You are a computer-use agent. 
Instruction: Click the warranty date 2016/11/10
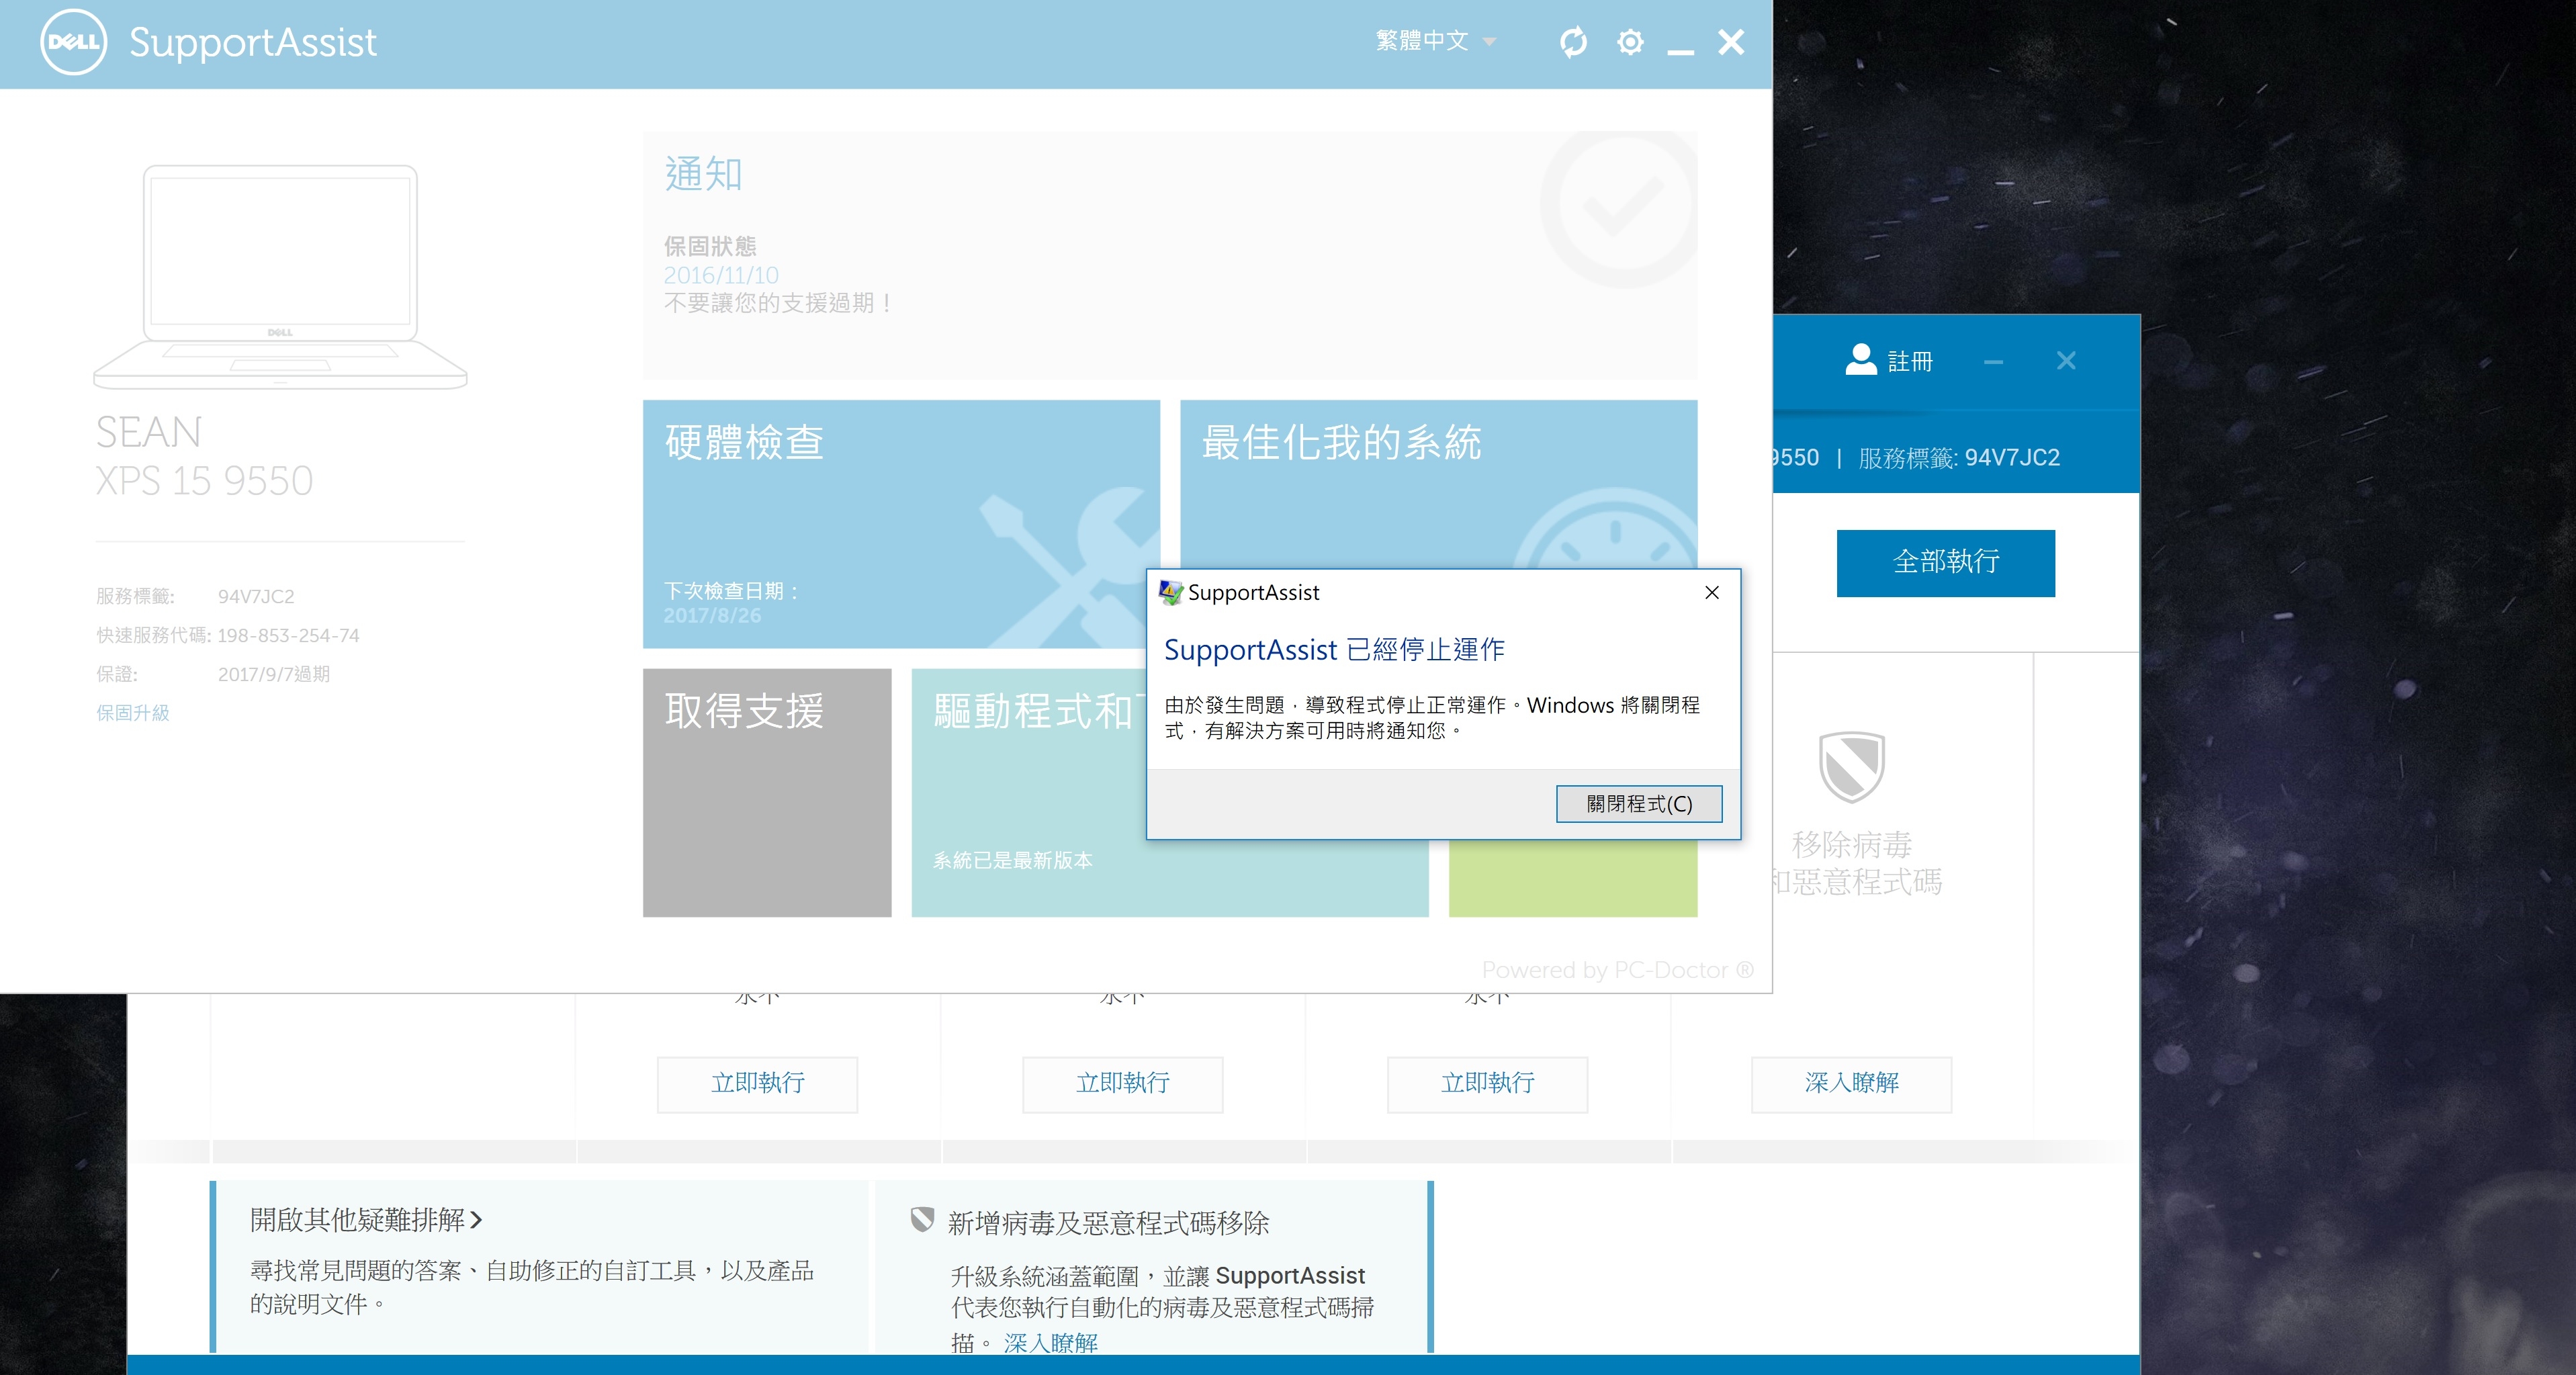pyautogui.click(x=721, y=275)
